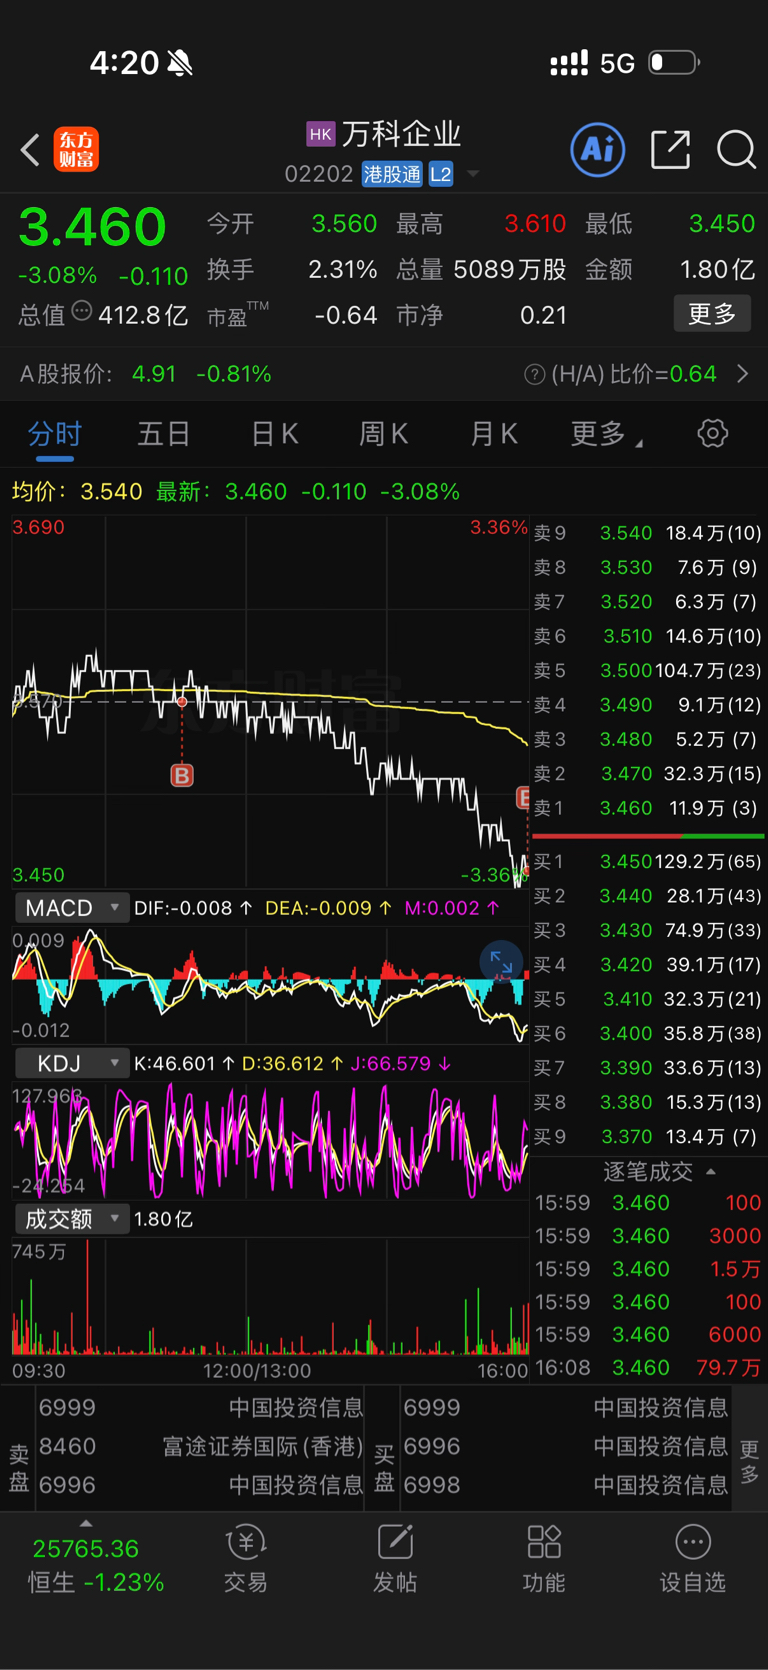This screenshot has width=768, height=1670.
Task: Tap the buy-sell ratio bar
Action: pos(648,835)
